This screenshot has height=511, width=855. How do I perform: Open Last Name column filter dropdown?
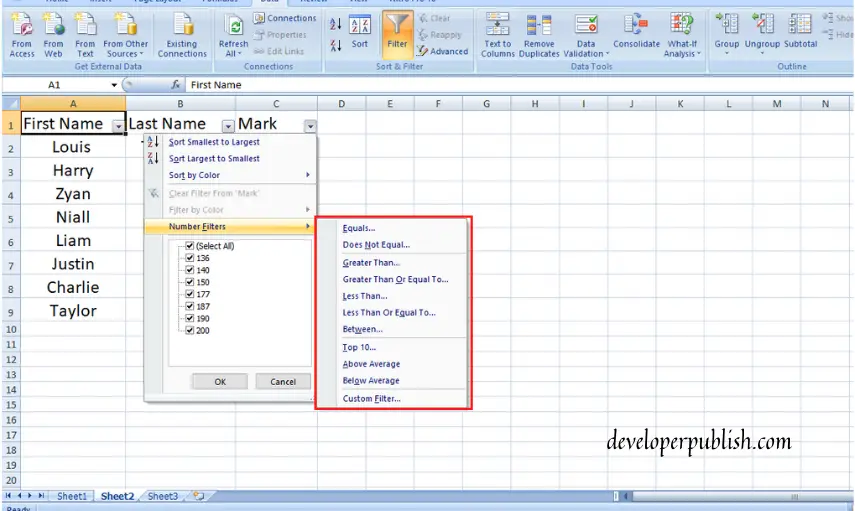[x=228, y=126]
